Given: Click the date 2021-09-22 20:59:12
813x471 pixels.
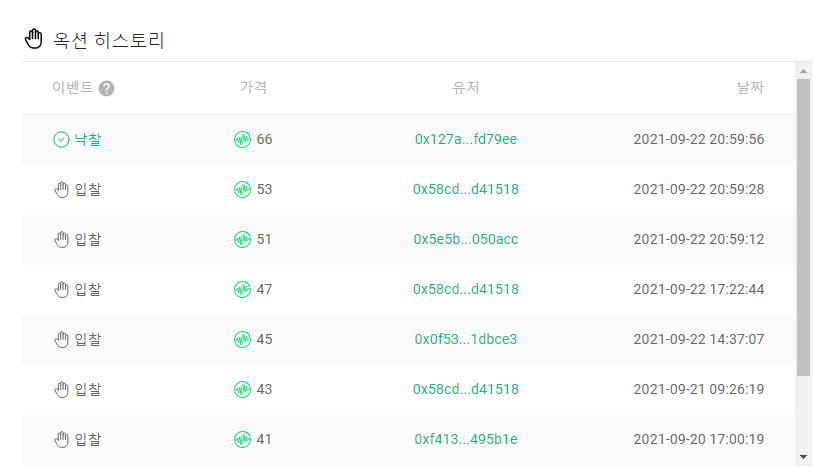Looking at the screenshot, I should [698, 239].
